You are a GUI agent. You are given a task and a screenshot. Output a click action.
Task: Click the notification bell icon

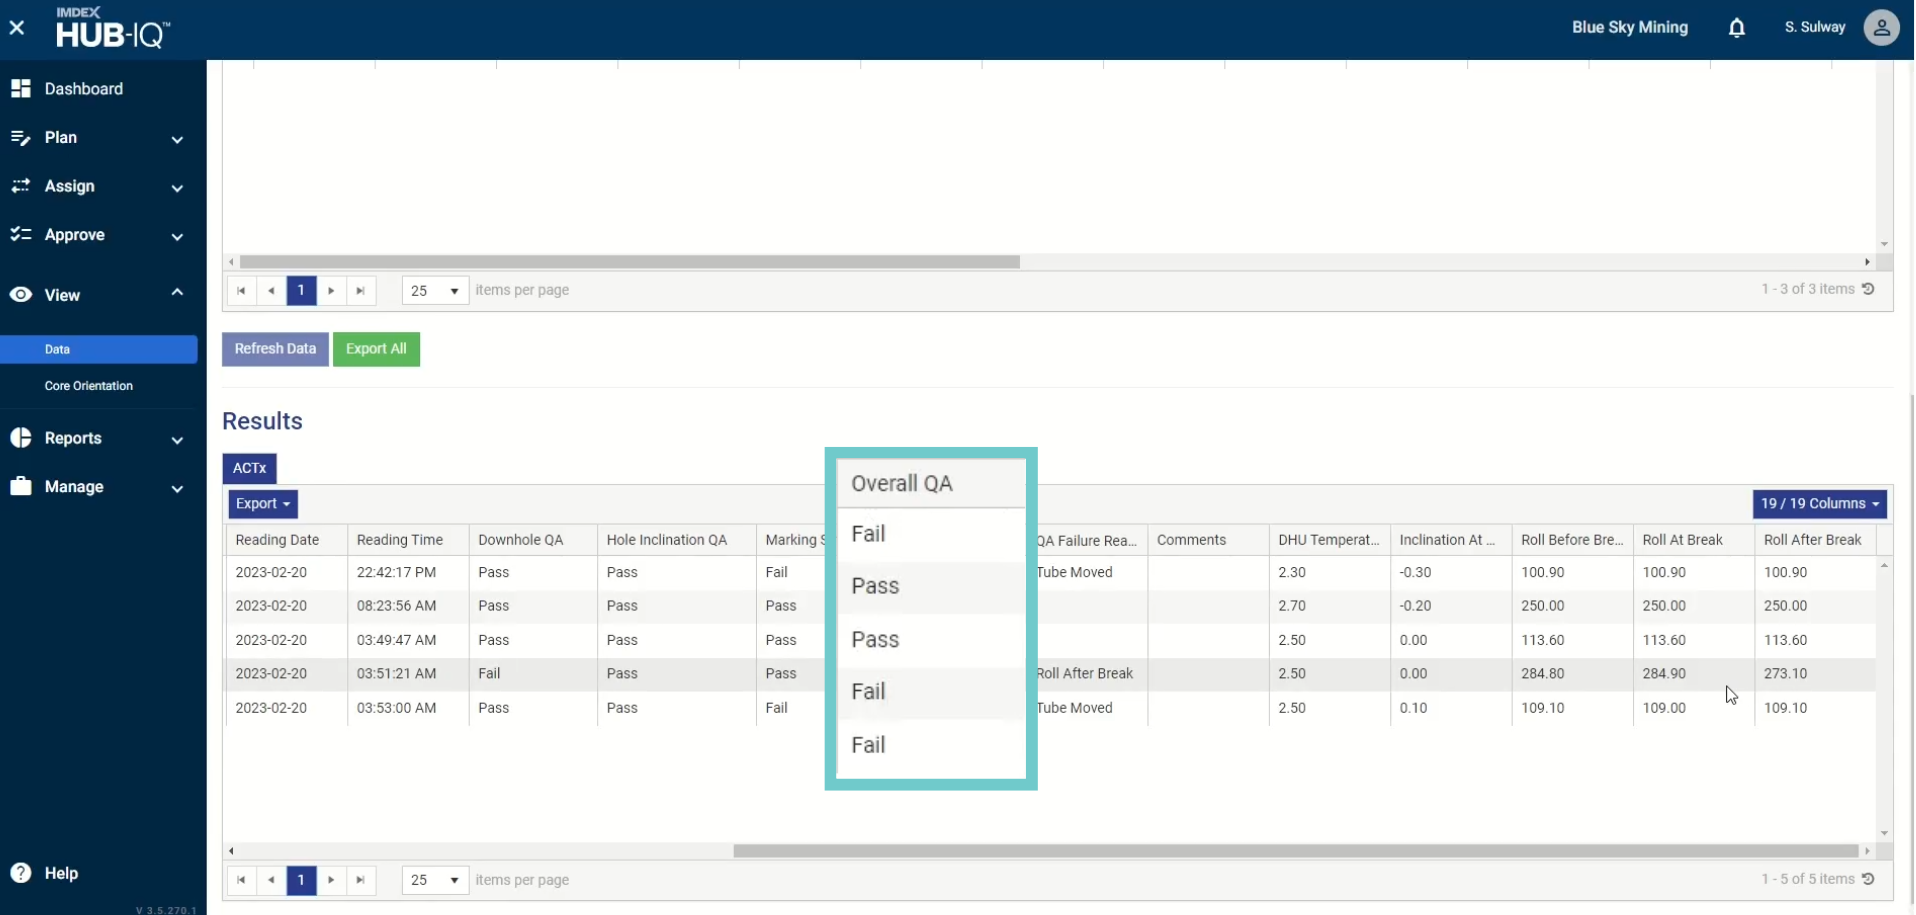[x=1736, y=28]
